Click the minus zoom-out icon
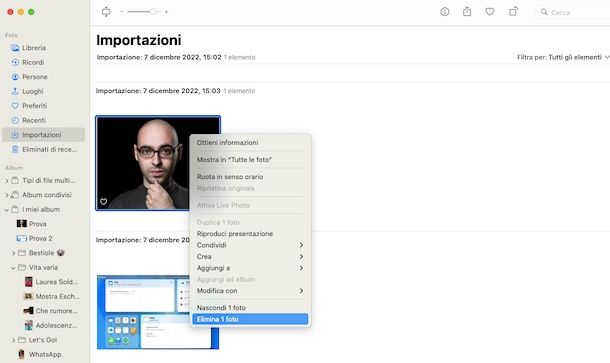This screenshot has width=610, height=363. (122, 12)
